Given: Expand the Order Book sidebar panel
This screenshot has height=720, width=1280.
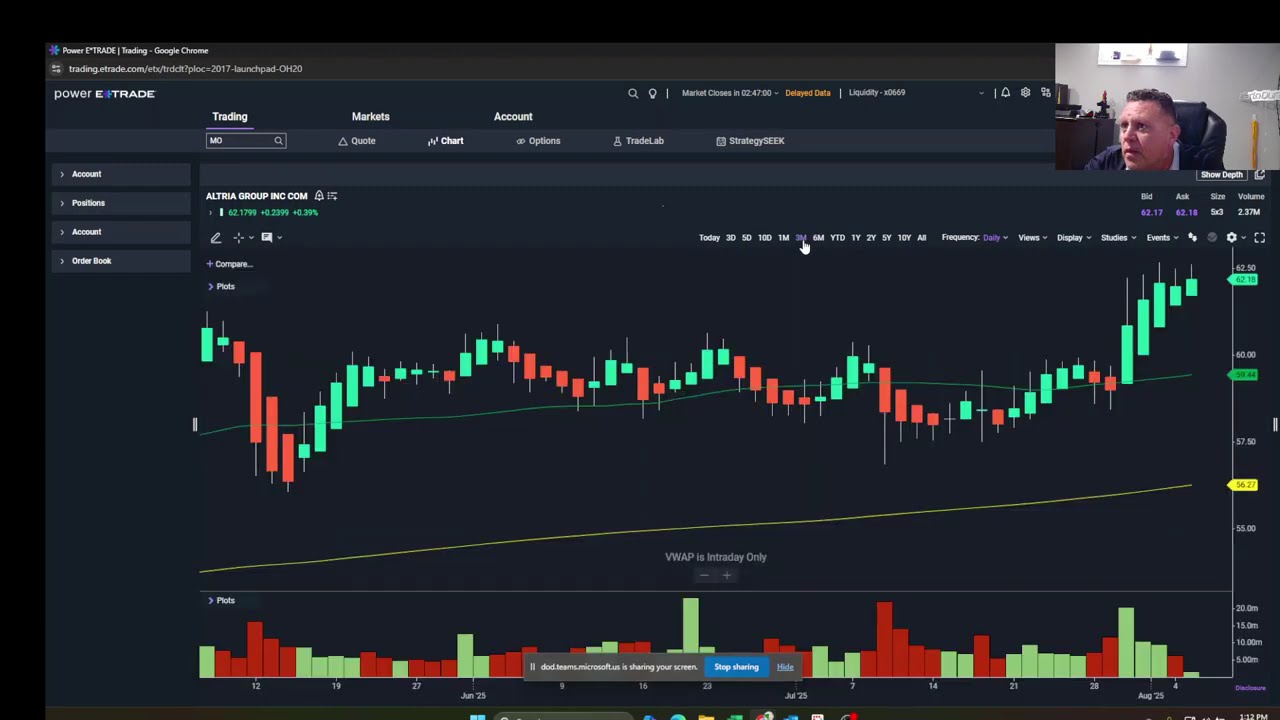Looking at the screenshot, I should coord(121,261).
